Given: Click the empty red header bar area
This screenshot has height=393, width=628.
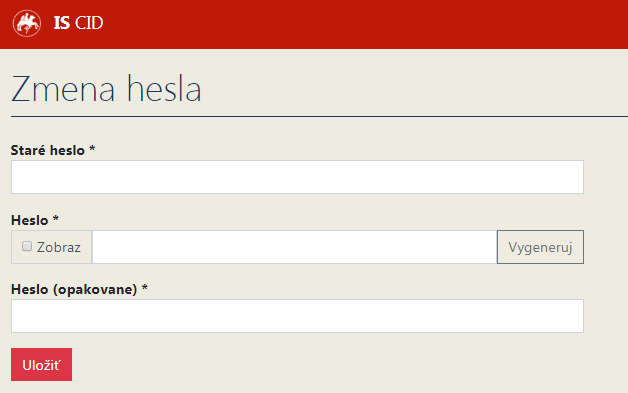Looking at the screenshot, I should point(360,24).
